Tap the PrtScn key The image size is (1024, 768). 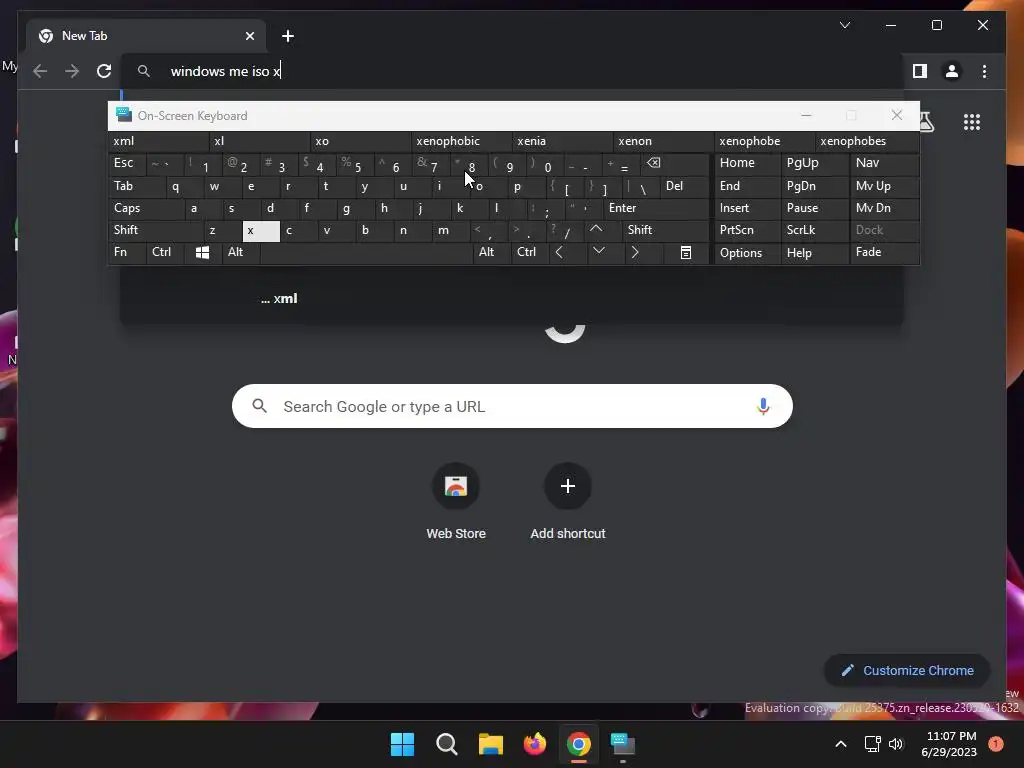click(747, 230)
